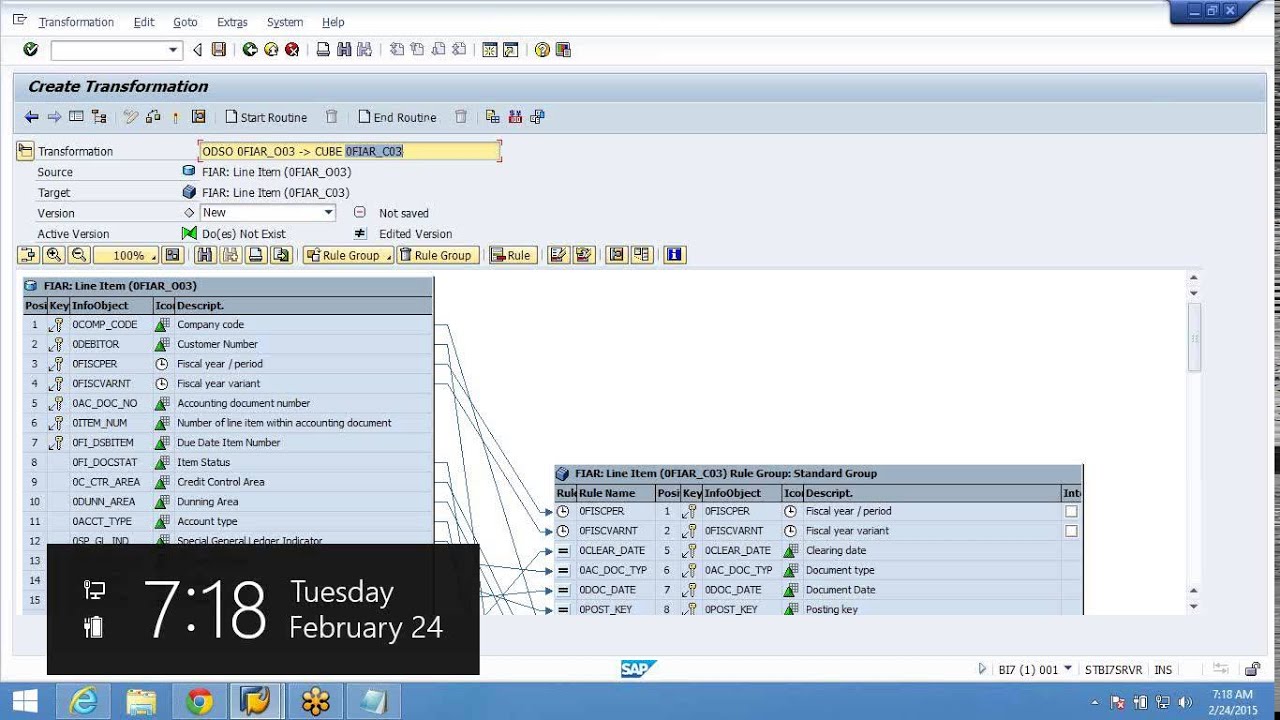Click the Save disk icon in standard toolbar

pyautogui.click(x=219, y=49)
